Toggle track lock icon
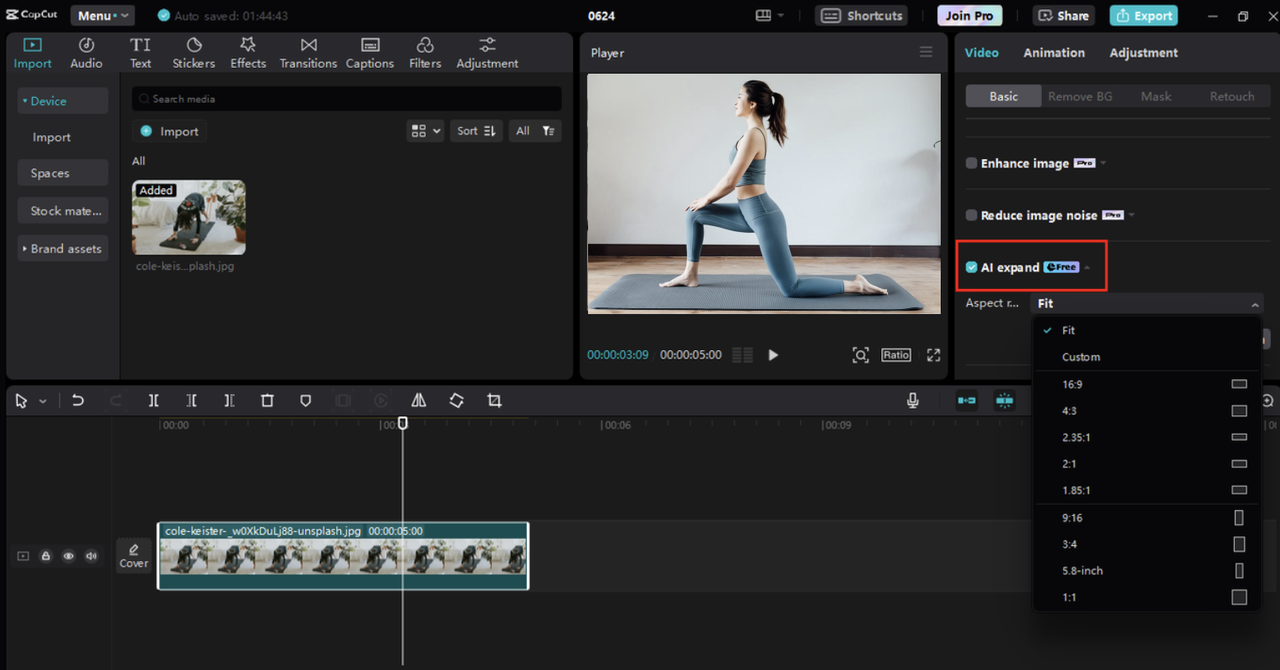1280x670 pixels. 46,556
